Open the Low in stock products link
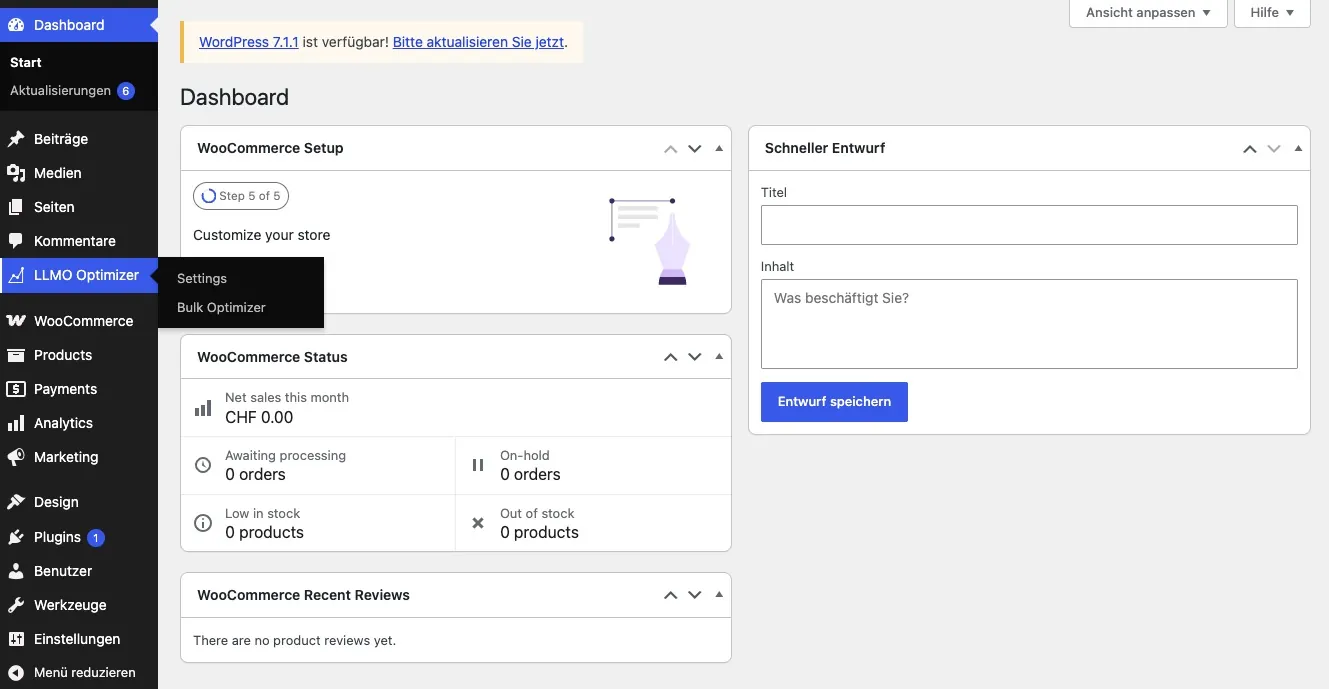The width and height of the screenshot is (1329, 689). 318,523
